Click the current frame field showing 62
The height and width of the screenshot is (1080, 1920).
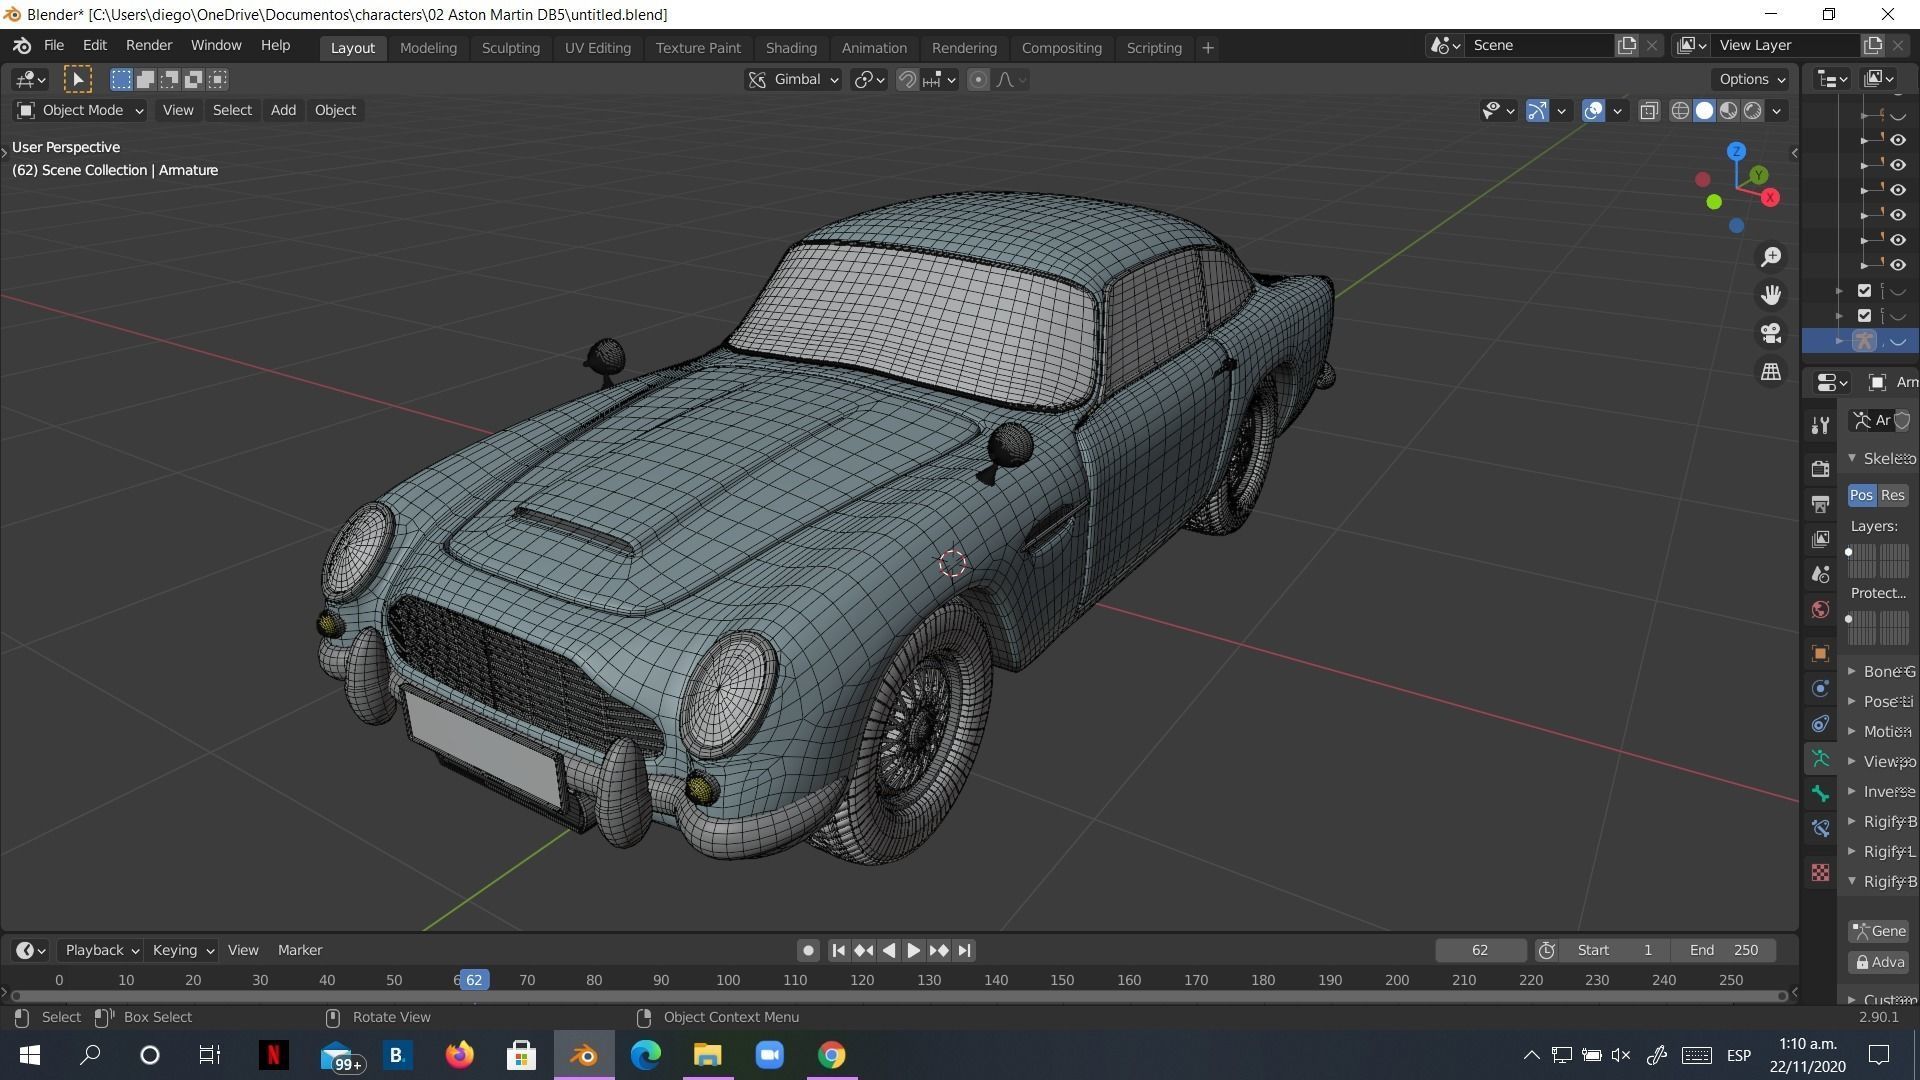tap(1480, 950)
